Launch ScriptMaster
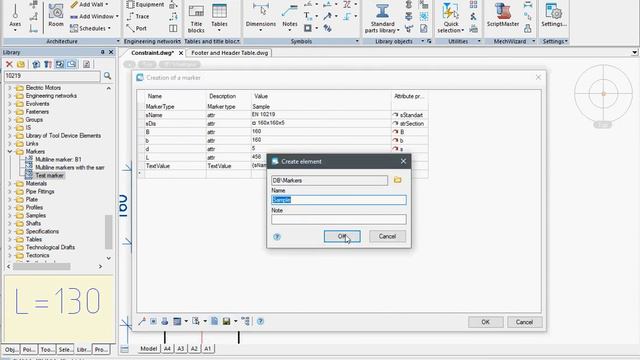 click(x=503, y=16)
